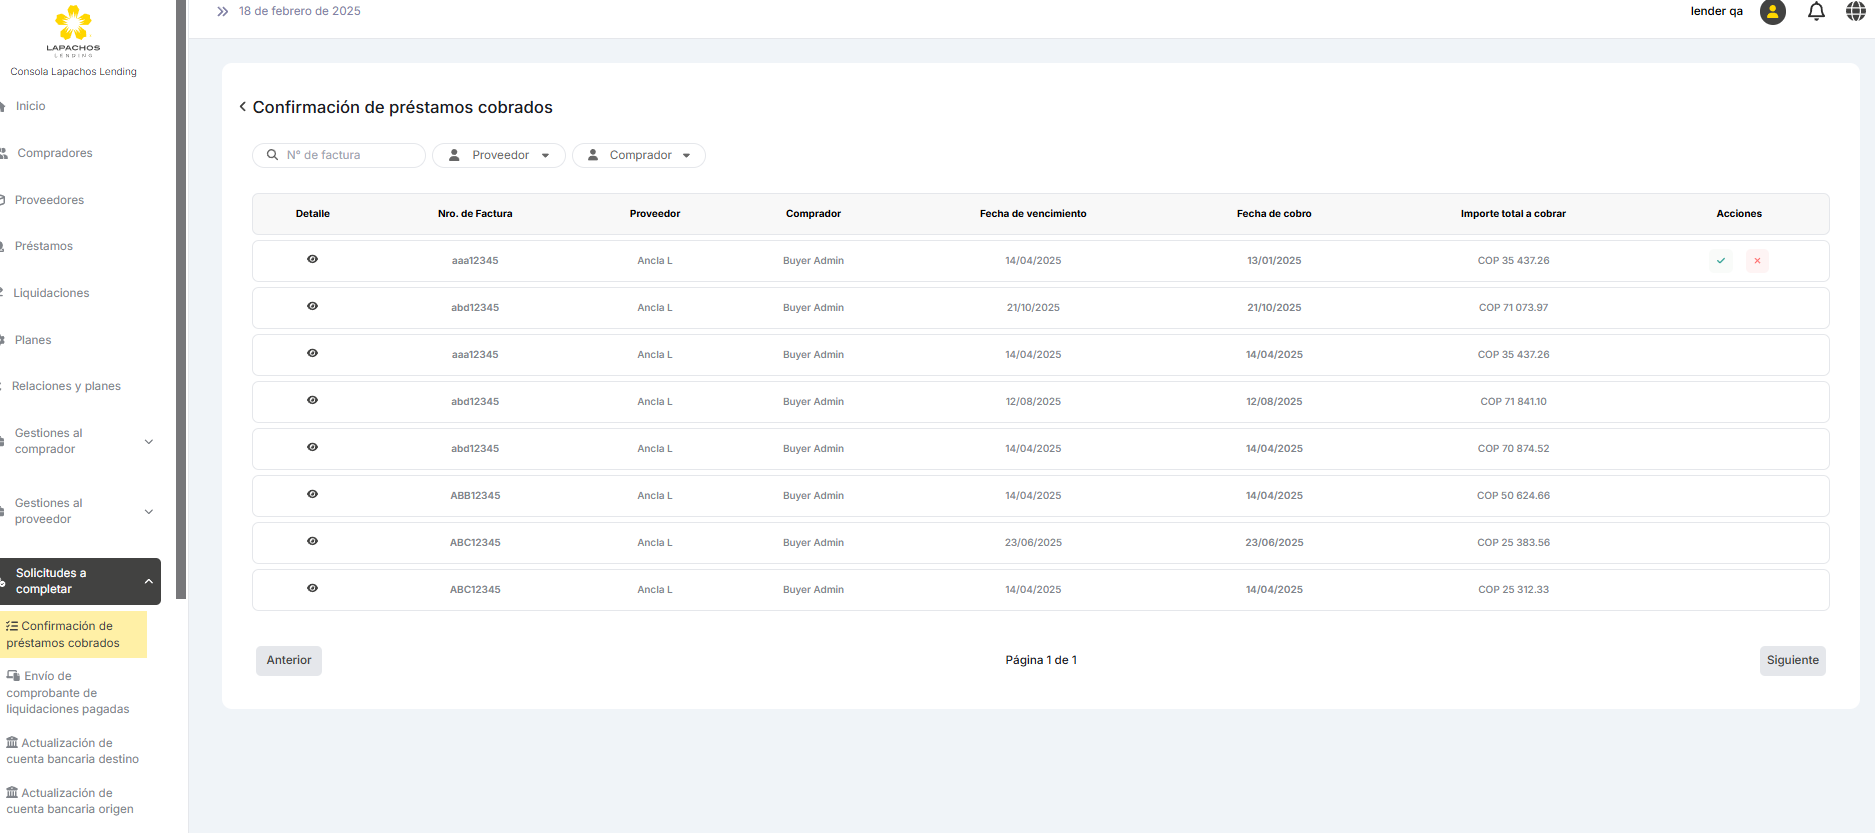This screenshot has width=1875, height=833.
Task: Open Liquidaciones menu item
Action: [51, 293]
